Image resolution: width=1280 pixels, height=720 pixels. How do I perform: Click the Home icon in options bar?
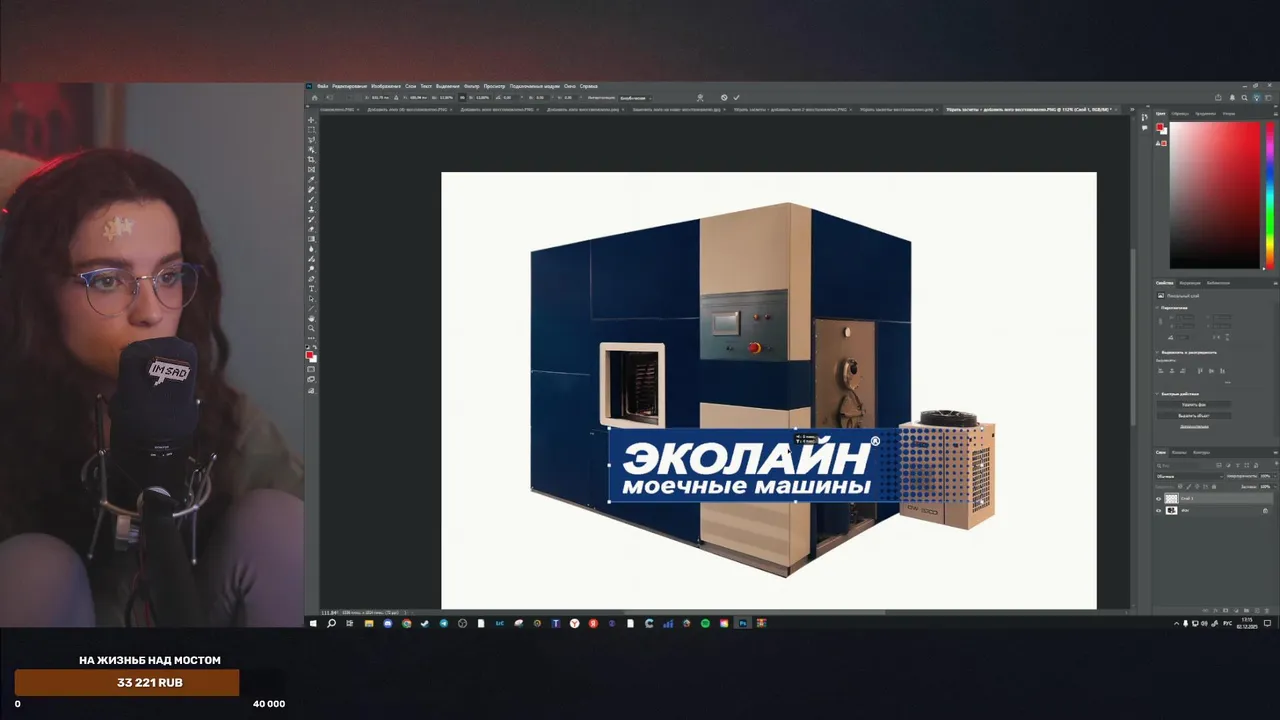tap(315, 97)
